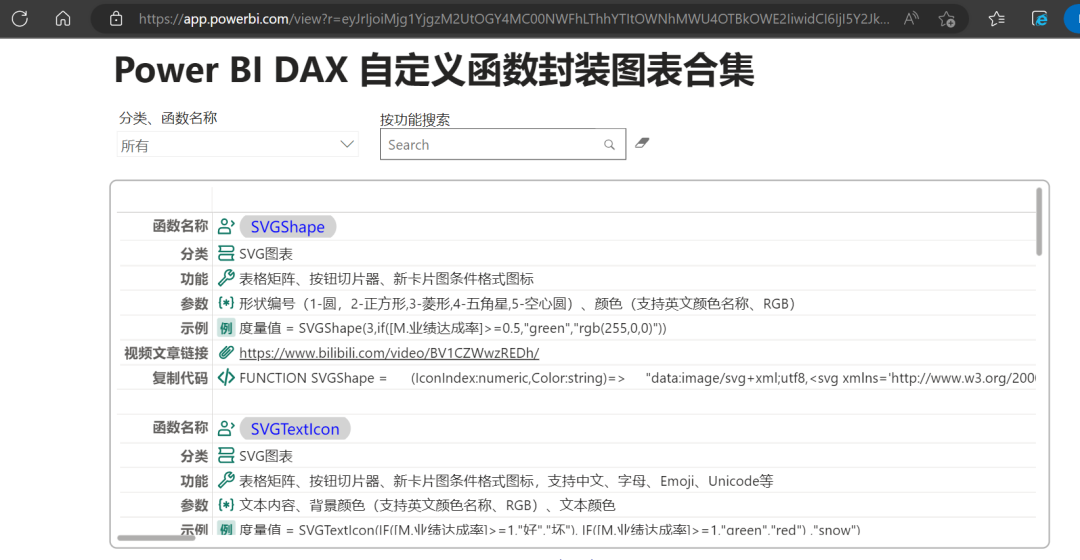Click the report title Power BI DAX
The width and height of the screenshot is (1080, 560).
pos(434,70)
